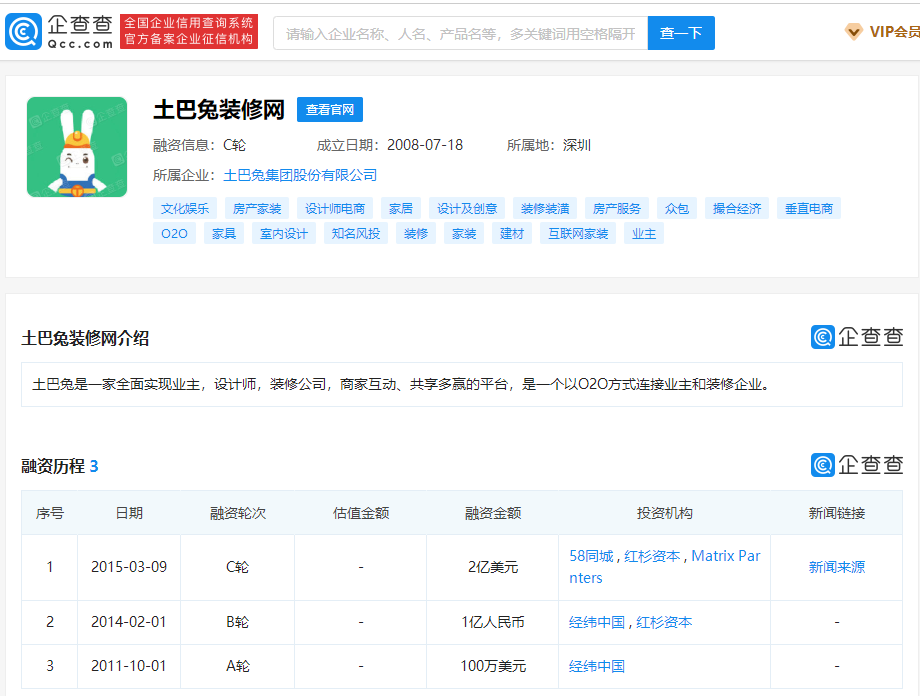Open the 58同城 investor link in C轮 row

point(591,556)
